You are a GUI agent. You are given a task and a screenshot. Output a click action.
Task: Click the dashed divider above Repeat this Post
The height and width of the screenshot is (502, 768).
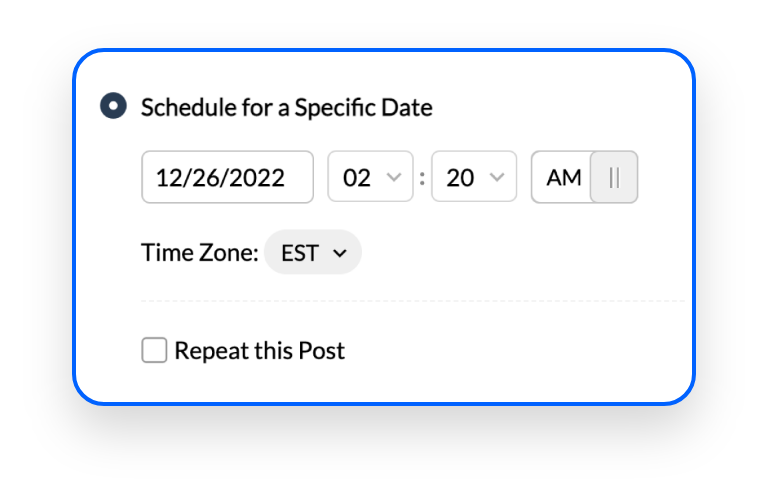[413, 301]
